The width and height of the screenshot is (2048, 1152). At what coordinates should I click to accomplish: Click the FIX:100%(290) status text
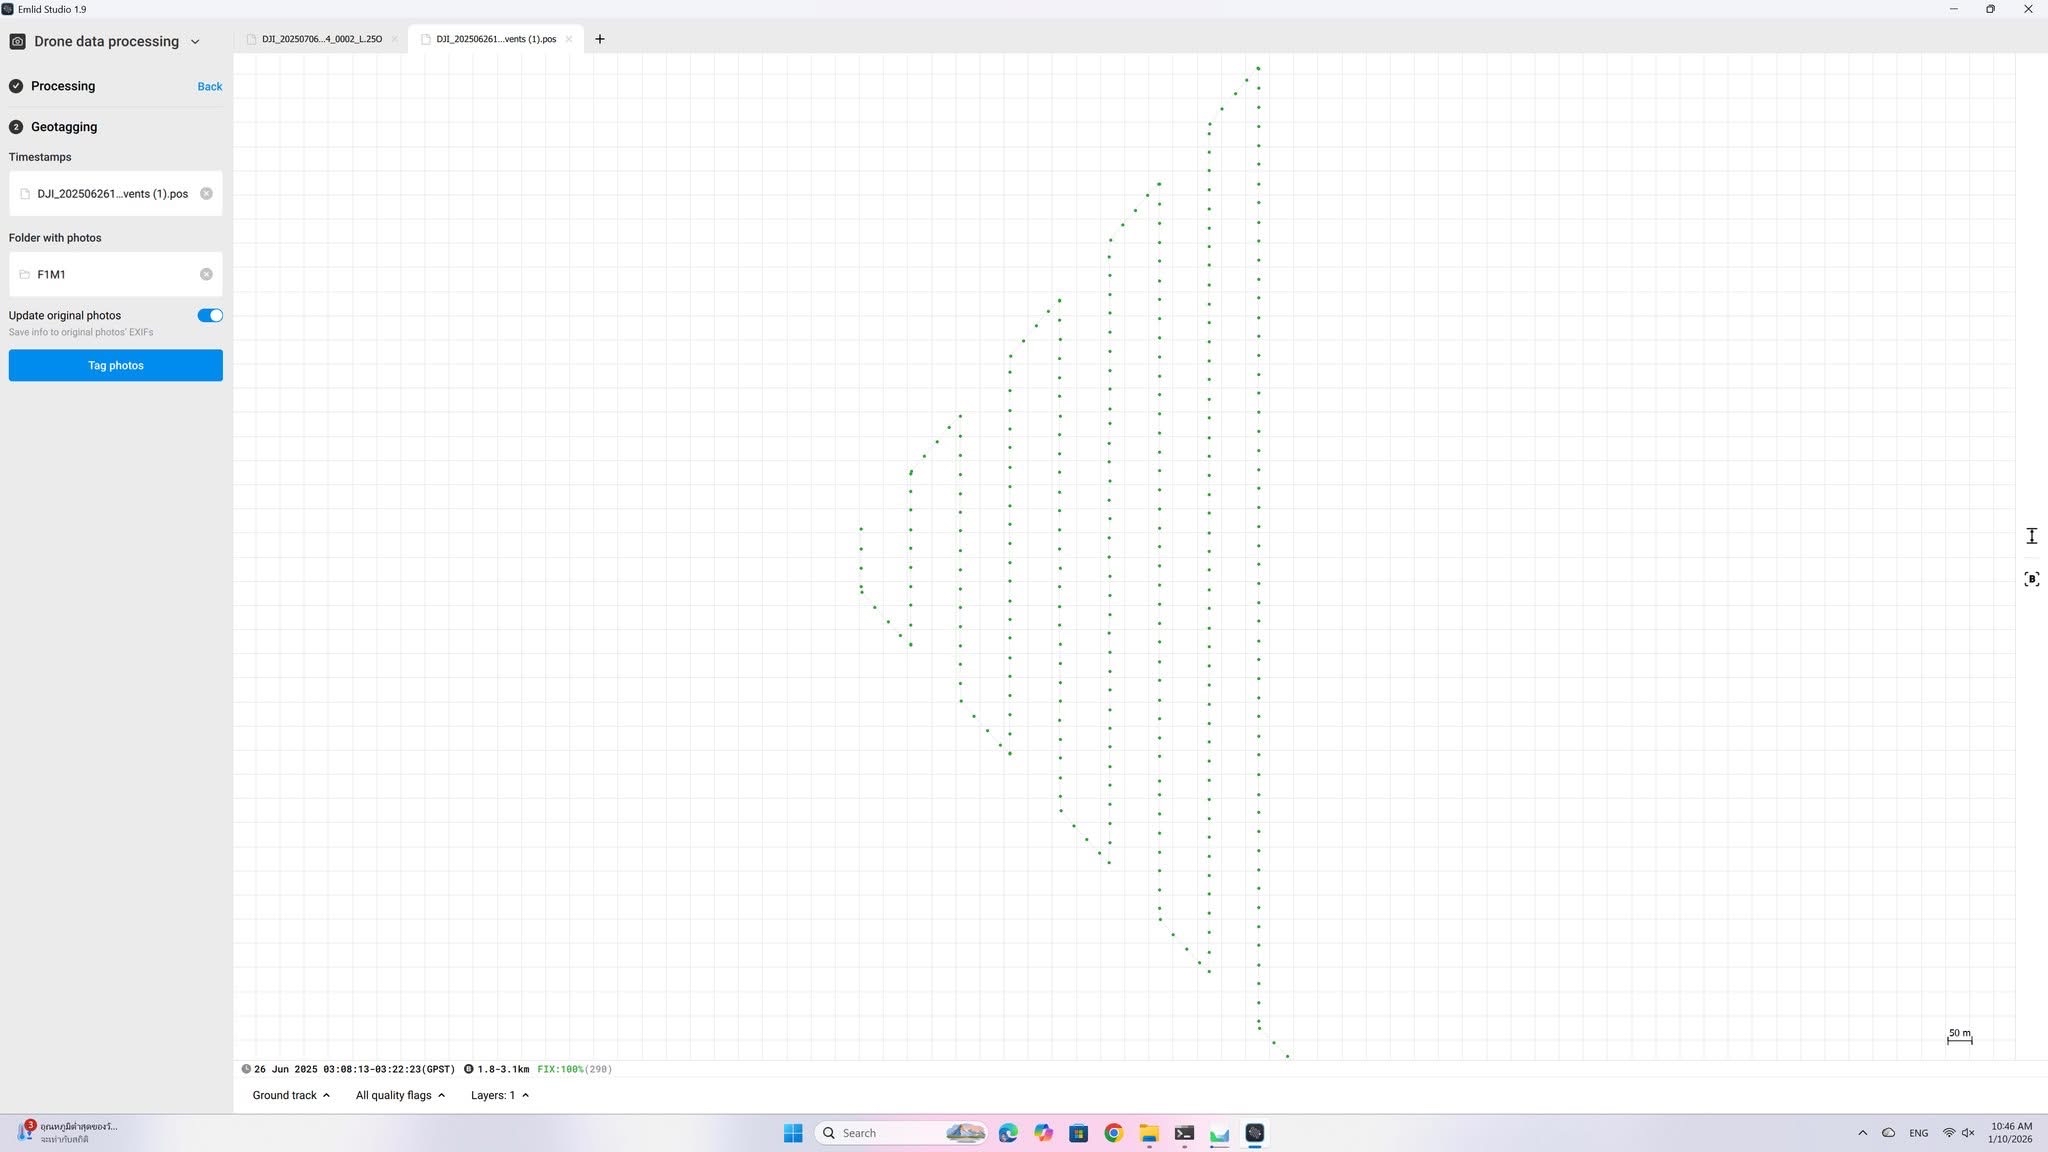click(575, 1069)
